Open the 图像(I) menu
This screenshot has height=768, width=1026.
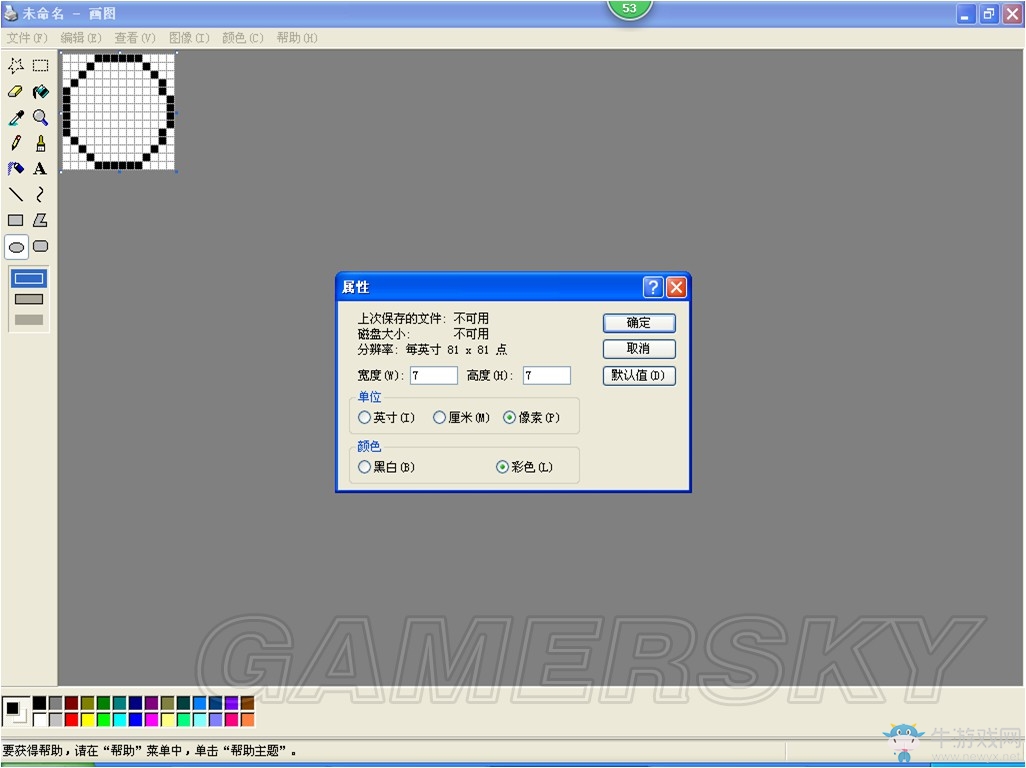click(x=189, y=38)
